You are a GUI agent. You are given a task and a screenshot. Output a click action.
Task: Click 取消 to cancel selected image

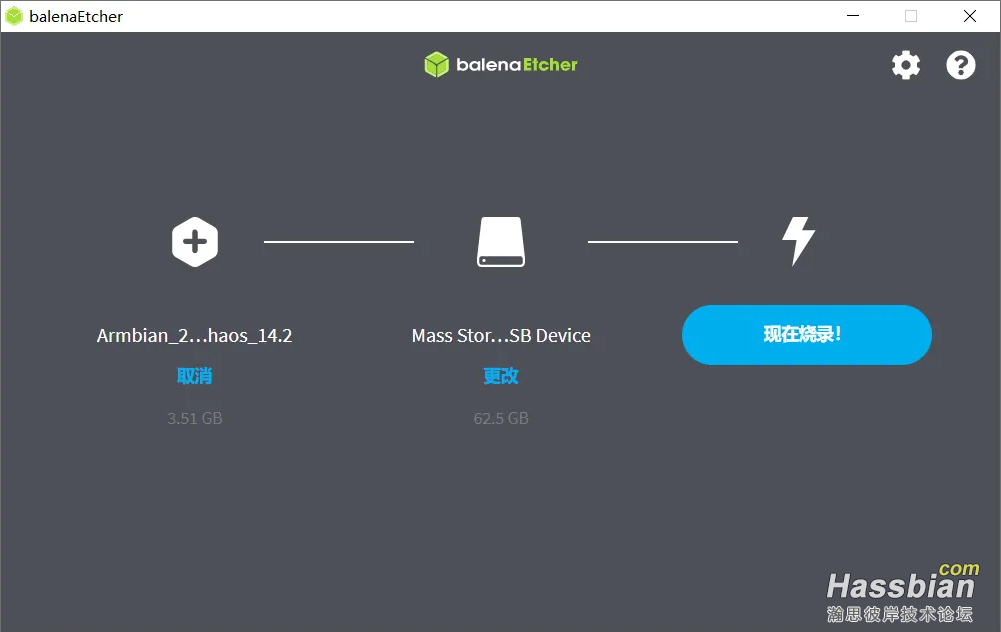coord(195,376)
